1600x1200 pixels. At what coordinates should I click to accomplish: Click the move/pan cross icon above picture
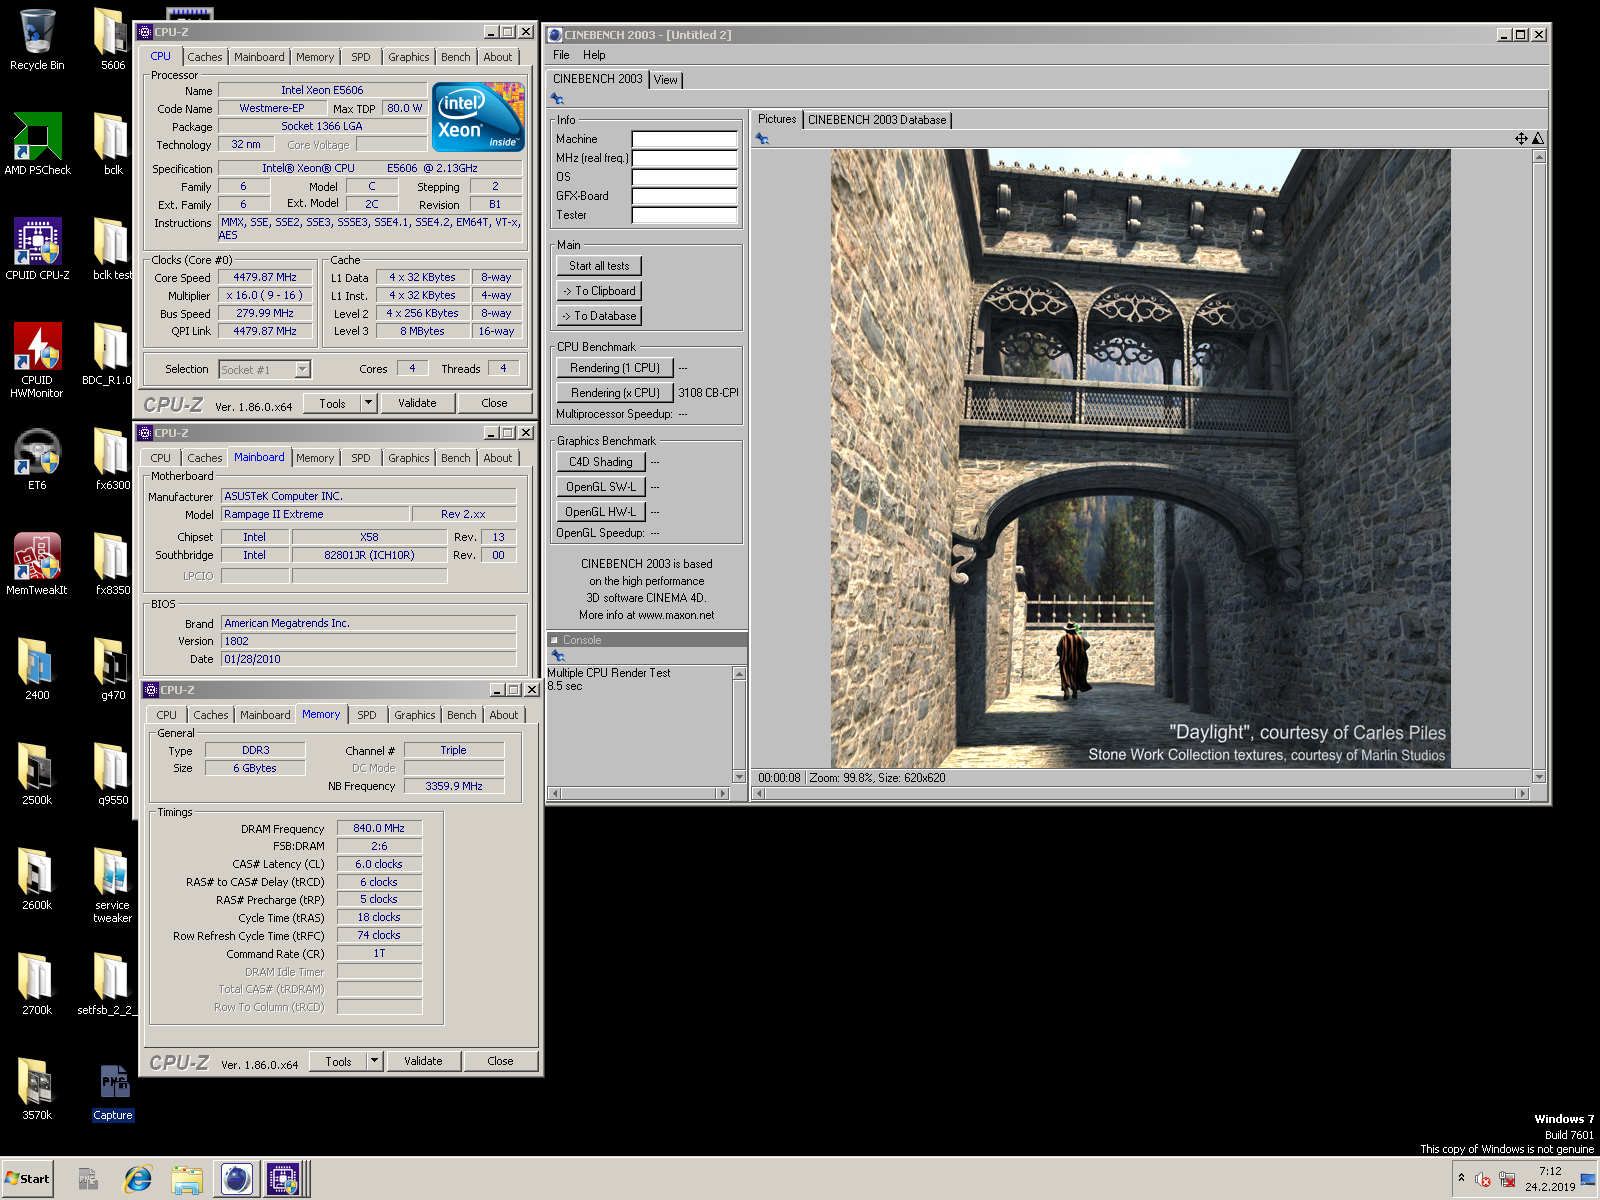point(1521,139)
